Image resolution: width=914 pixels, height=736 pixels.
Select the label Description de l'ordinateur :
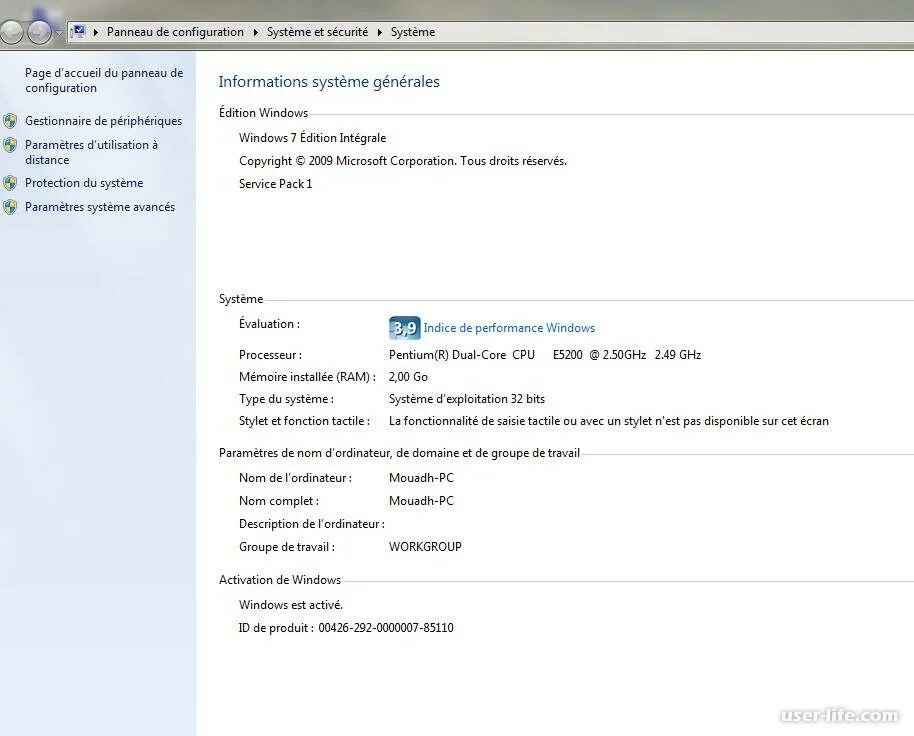(x=311, y=524)
